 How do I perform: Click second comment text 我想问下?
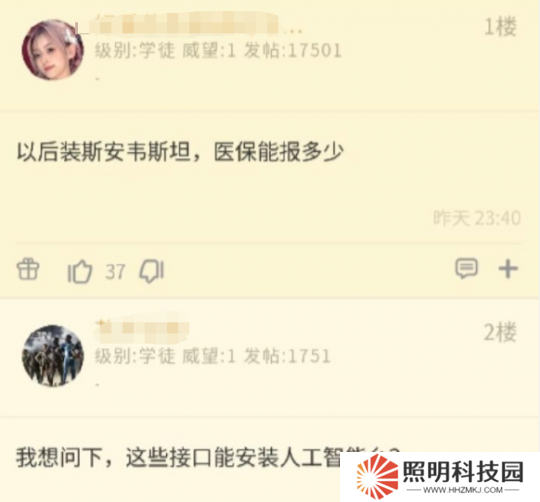pyautogui.click(x=59, y=457)
